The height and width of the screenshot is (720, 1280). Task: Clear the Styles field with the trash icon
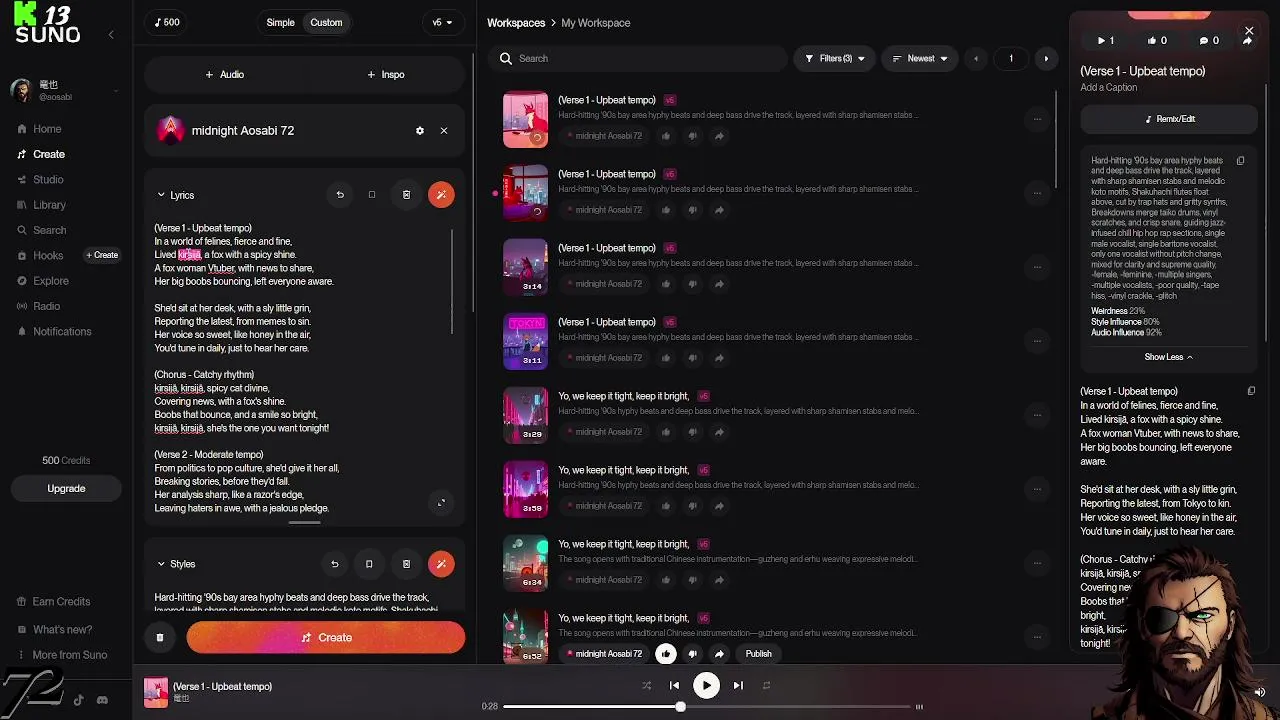(406, 564)
